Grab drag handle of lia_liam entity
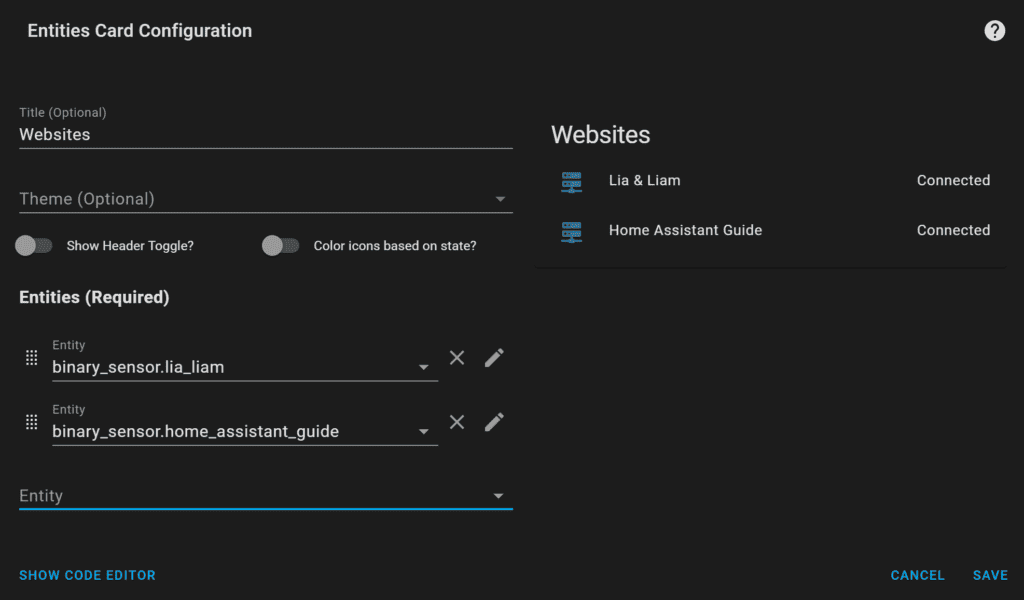Screen dimensions: 1024x600 pyautogui.click(x=31, y=358)
